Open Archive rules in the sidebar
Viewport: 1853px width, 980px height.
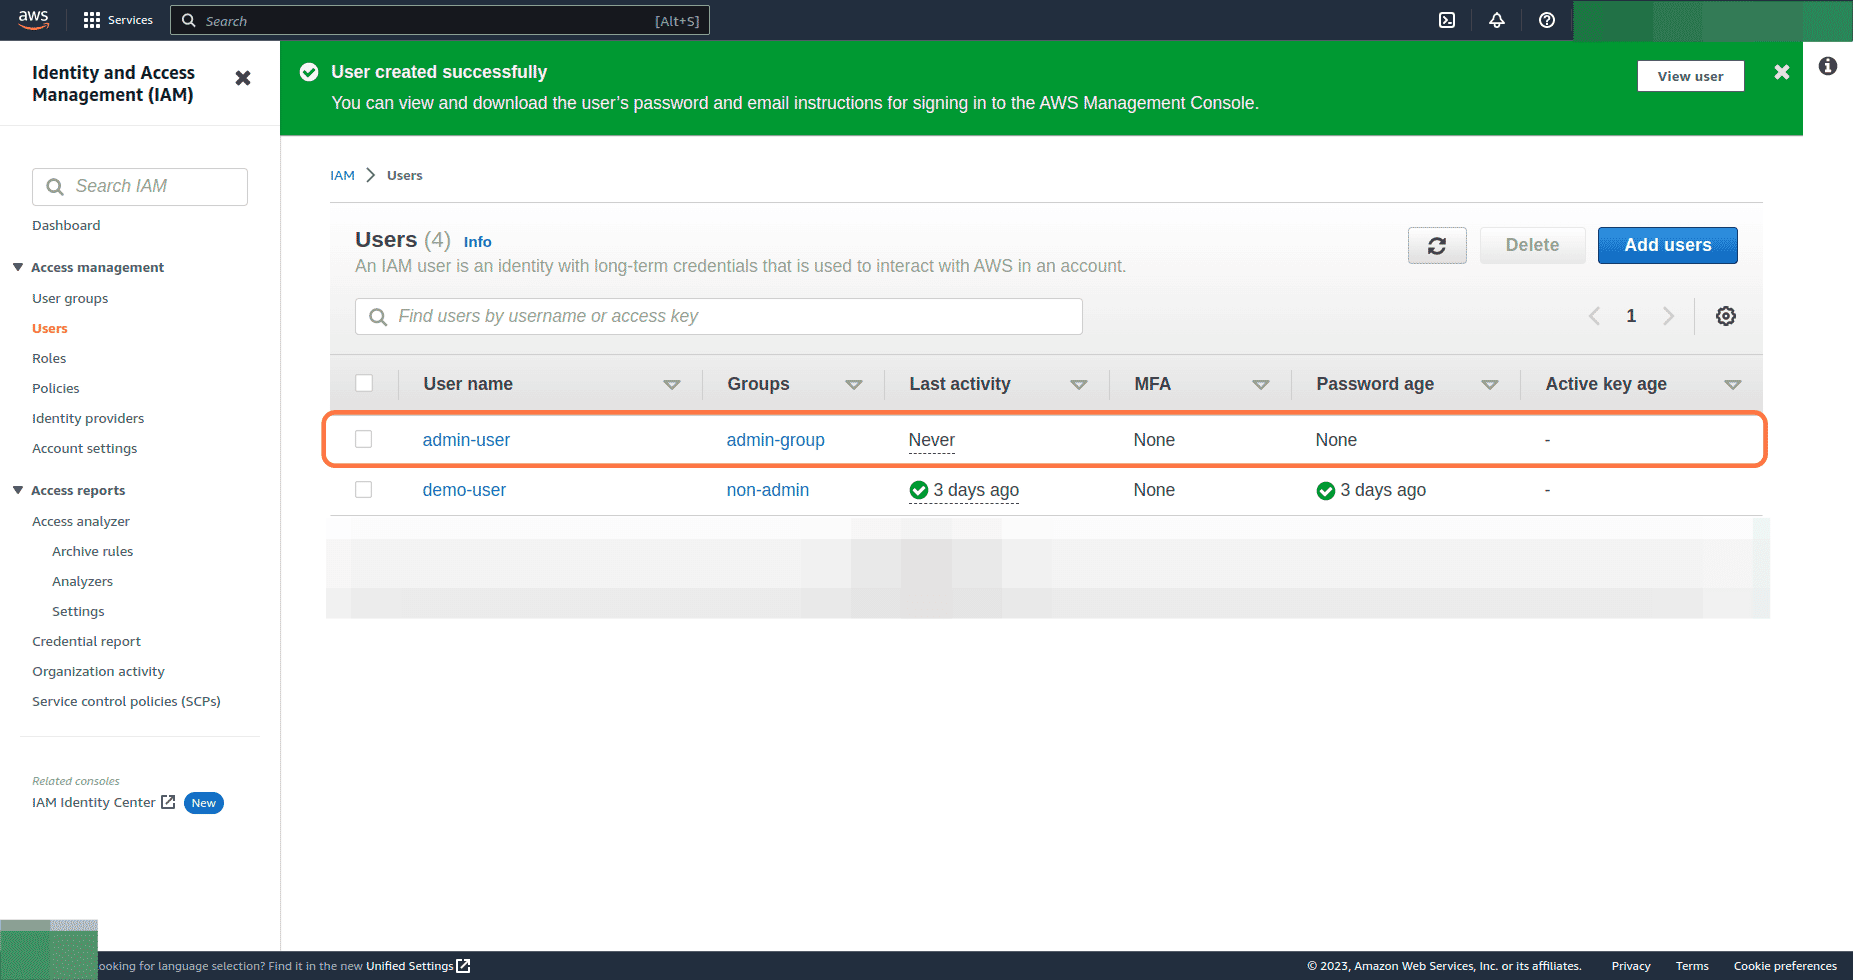point(93,551)
